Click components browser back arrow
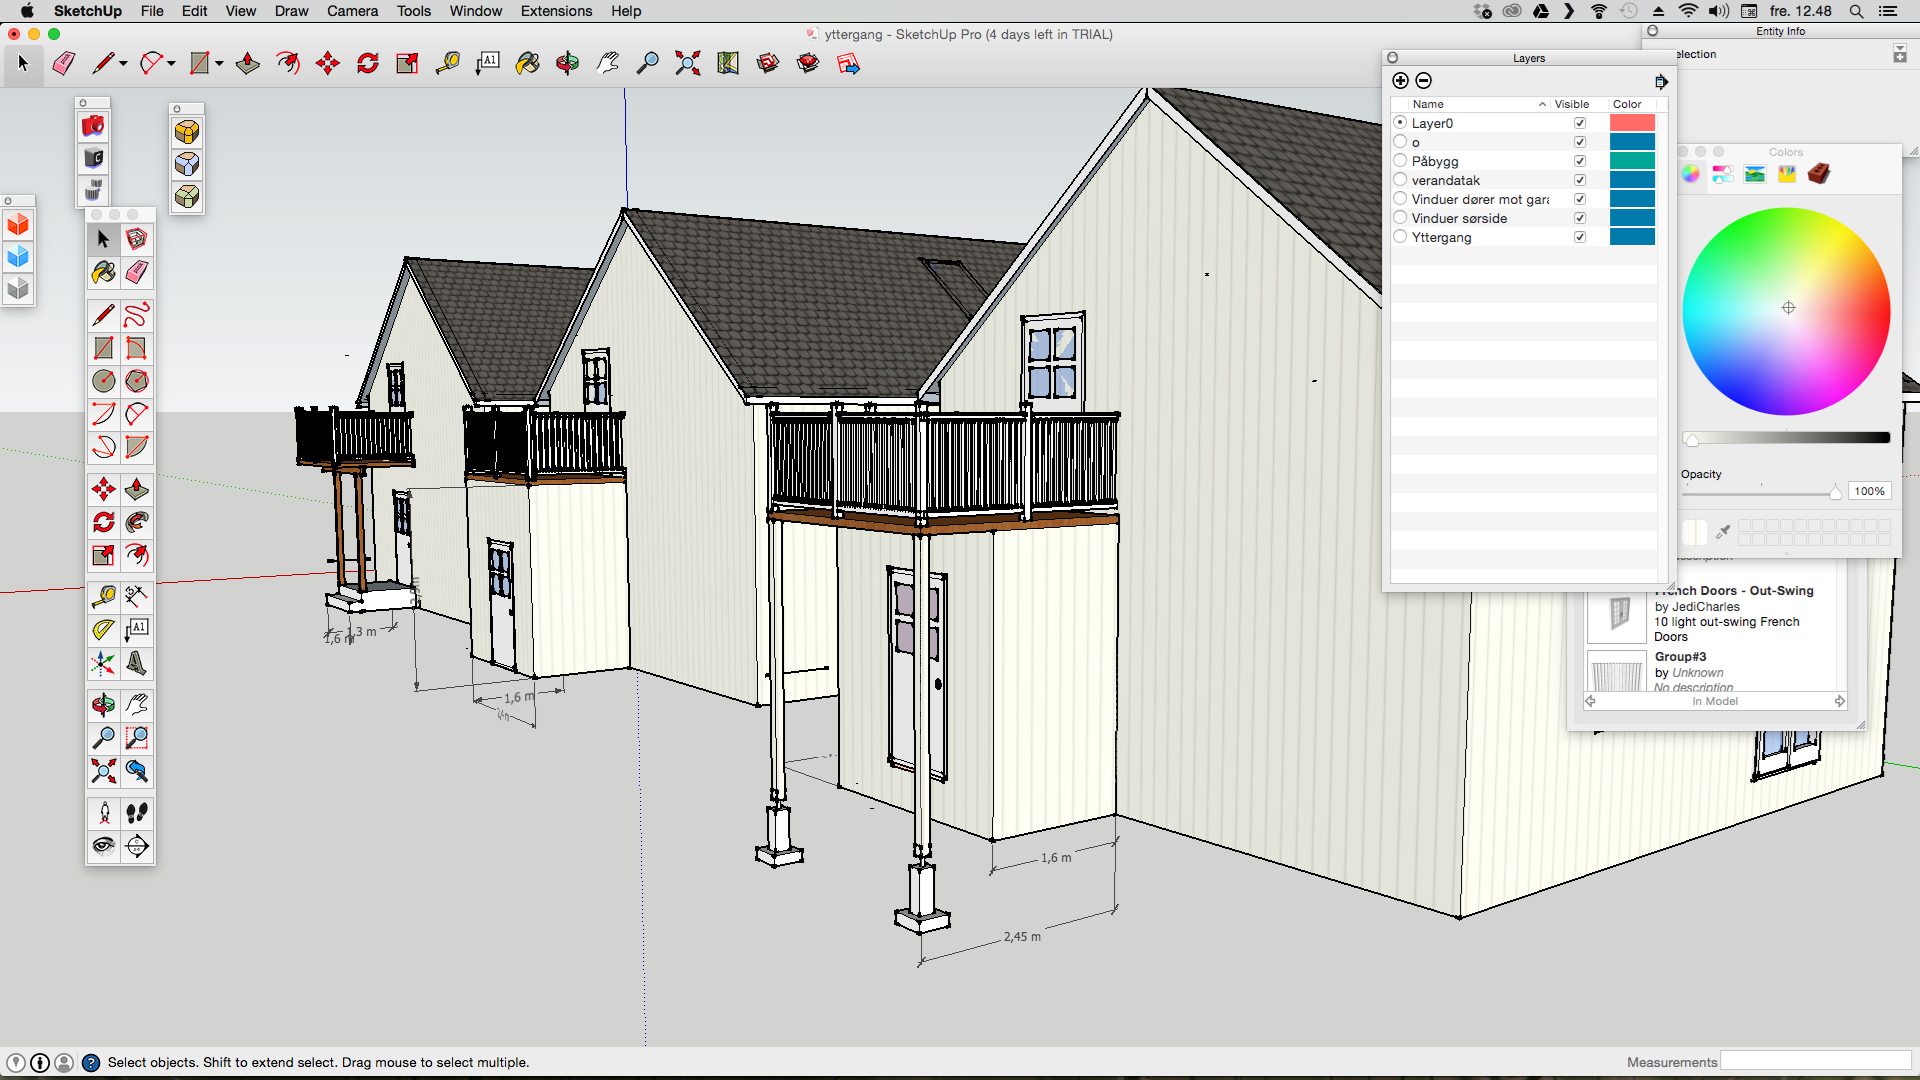The image size is (1920, 1080). coord(1591,701)
